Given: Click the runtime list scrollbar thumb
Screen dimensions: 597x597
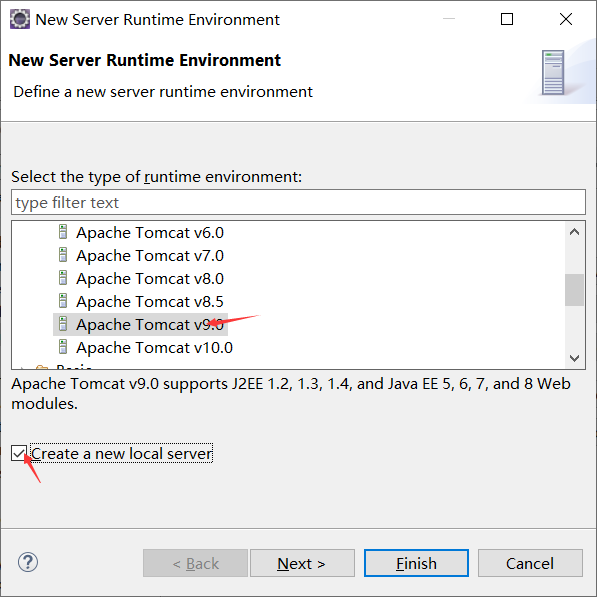Looking at the screenshot, I should coord(575,290).
